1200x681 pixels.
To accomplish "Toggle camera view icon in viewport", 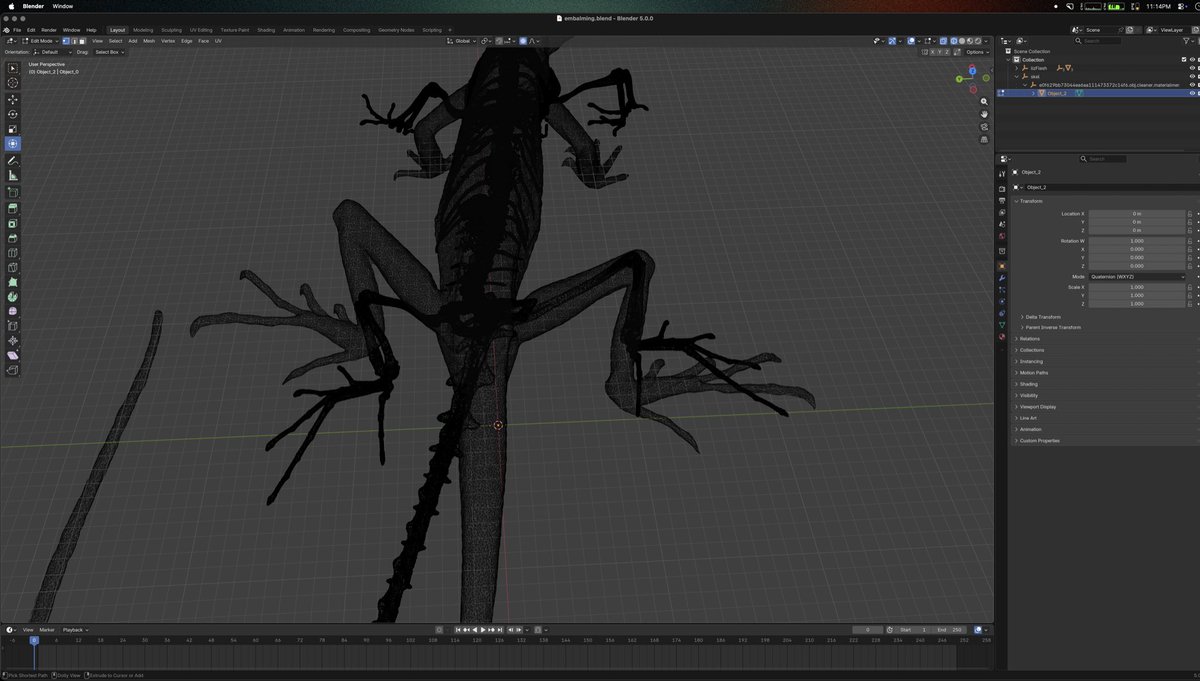I will (985, 127).
